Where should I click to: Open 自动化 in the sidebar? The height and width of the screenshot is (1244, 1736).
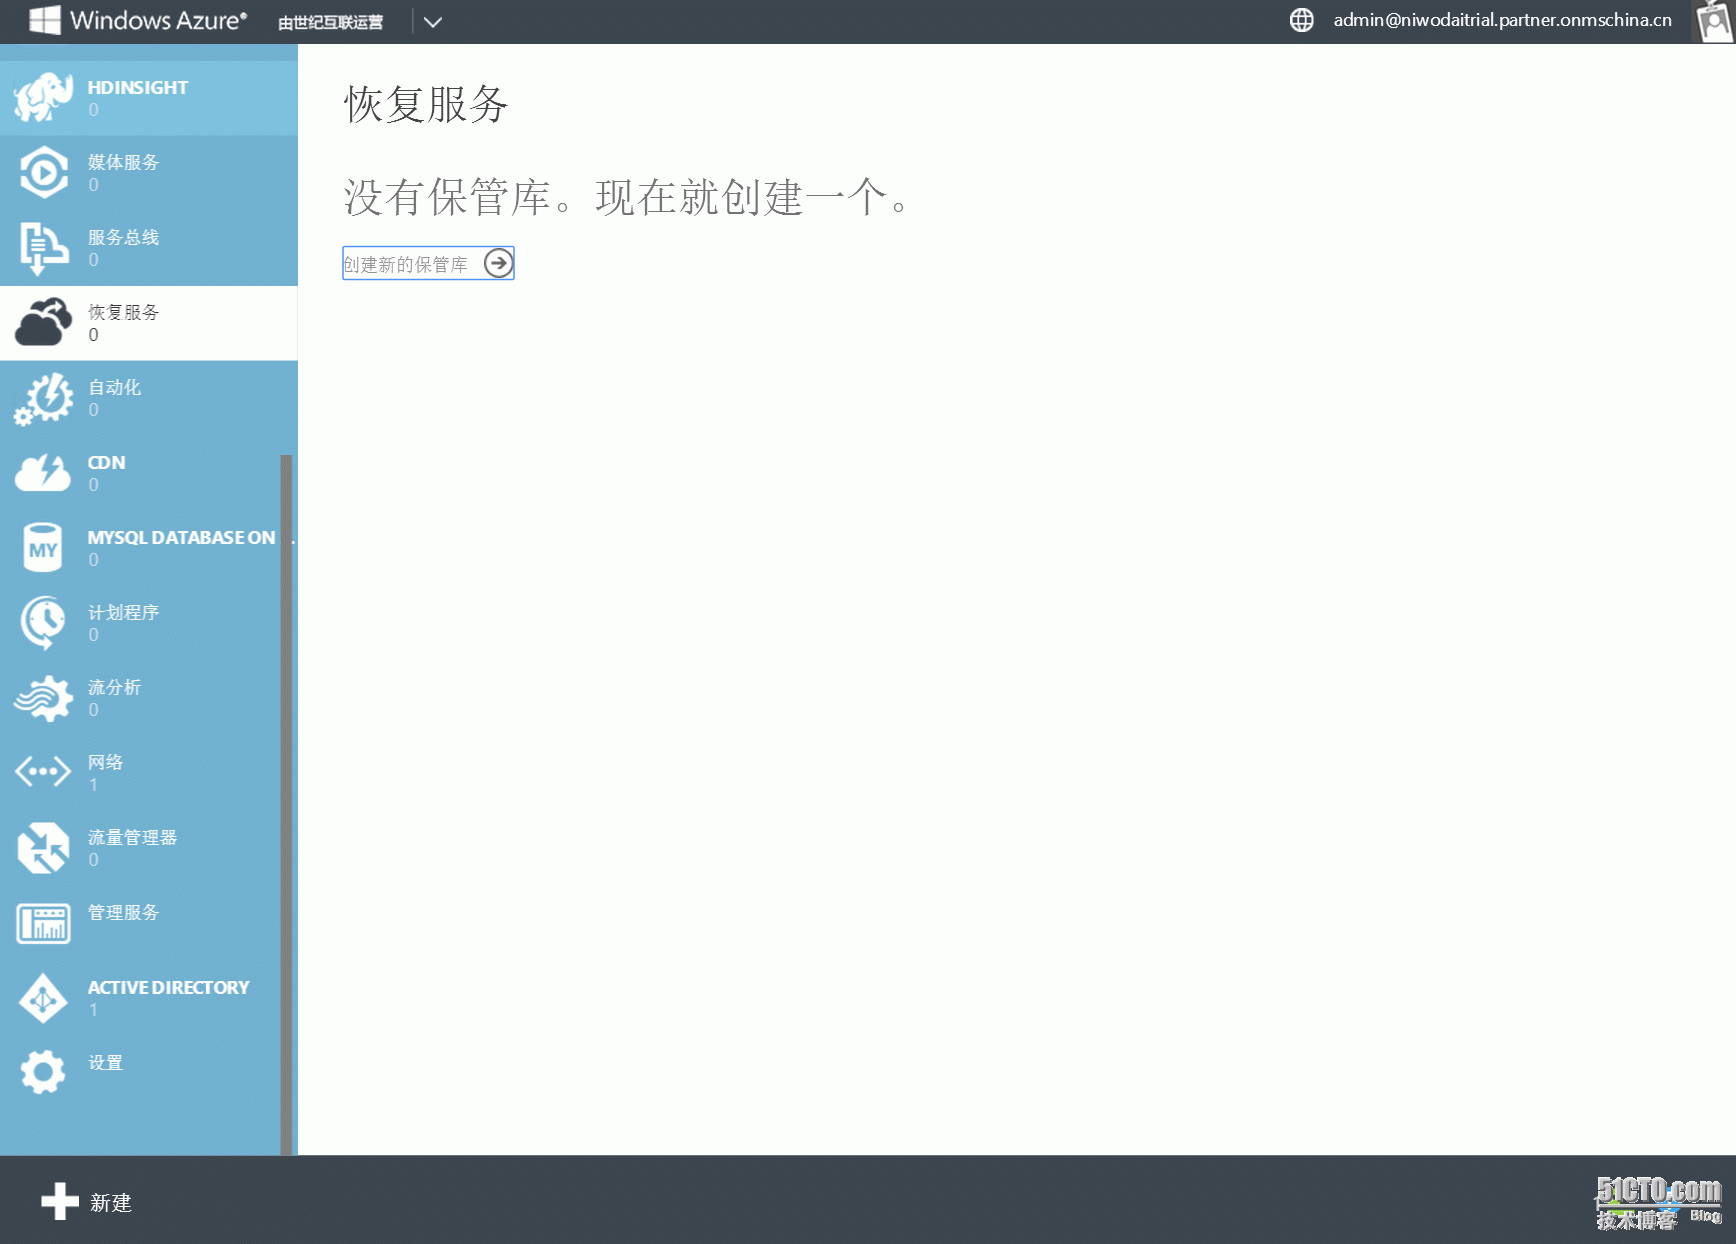coord(149,398)
